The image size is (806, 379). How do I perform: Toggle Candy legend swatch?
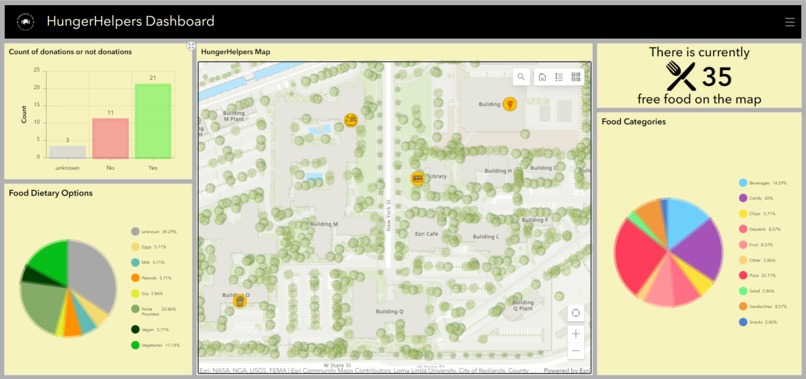coord(743,198)
